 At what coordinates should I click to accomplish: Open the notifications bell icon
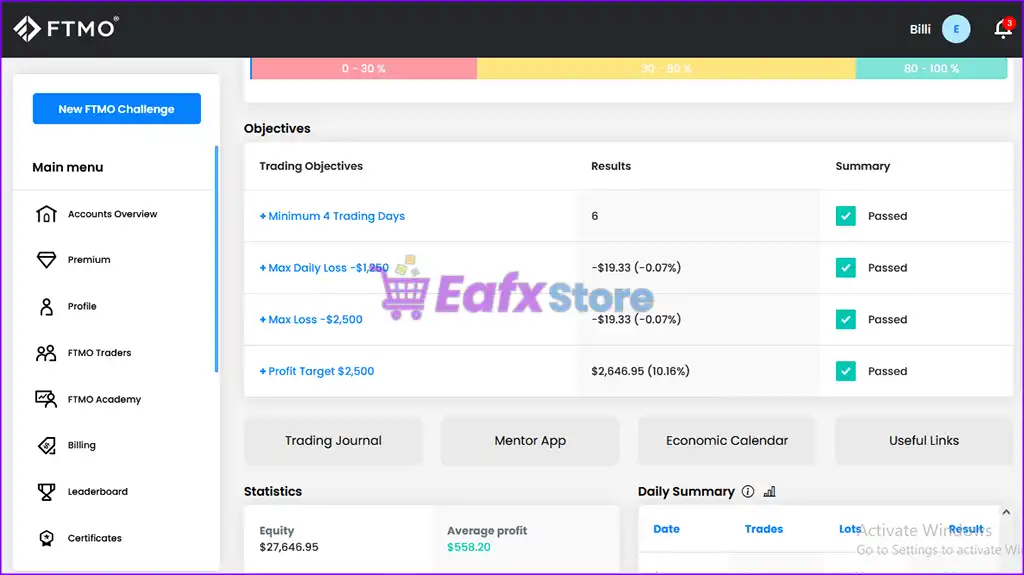1003,29
